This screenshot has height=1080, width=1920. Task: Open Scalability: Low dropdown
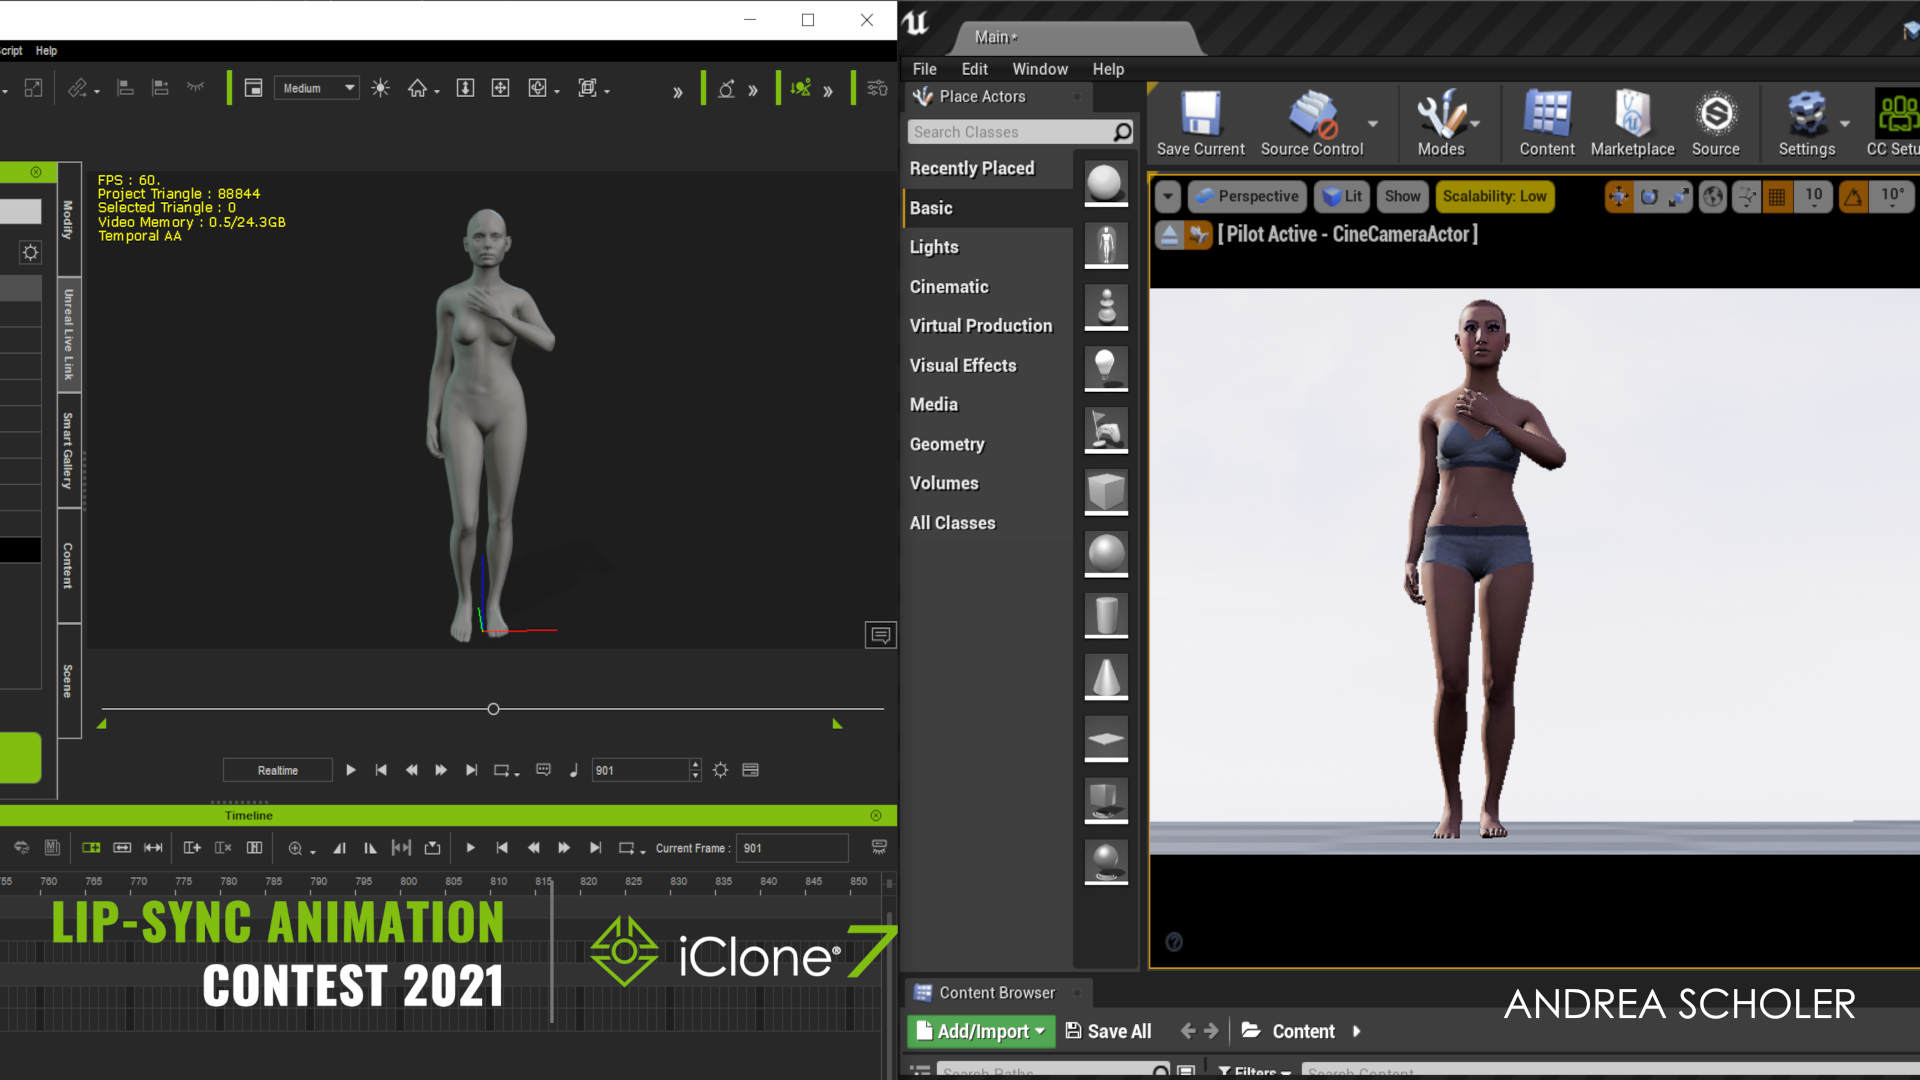pyautogui.click(x=1494, y=196)
